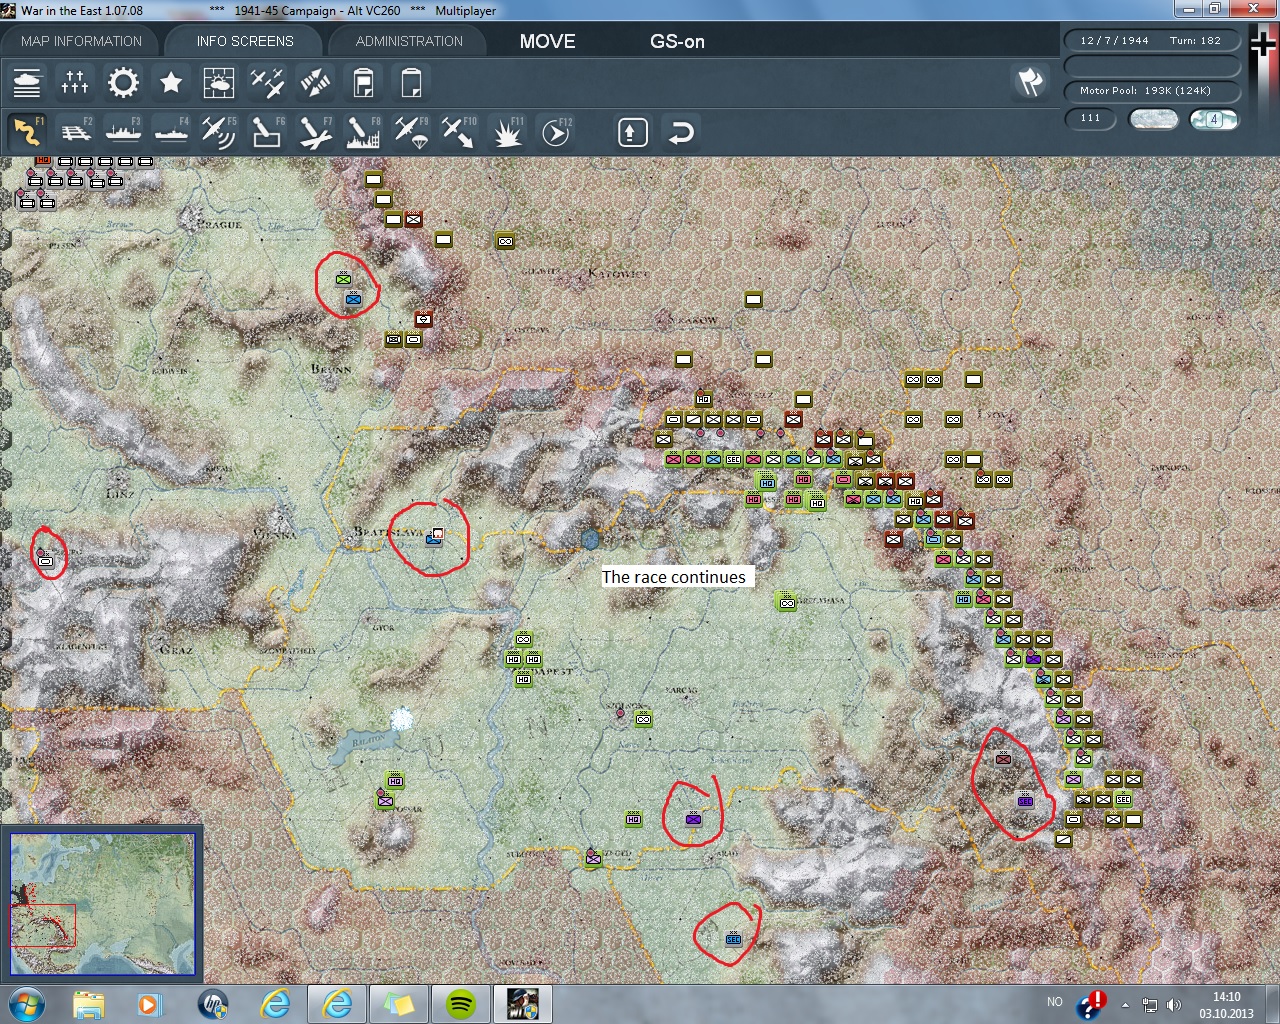This screenshot has height=1024, width=1280.
Task: Click the undo move arrow button
Action: pos(681,132)
